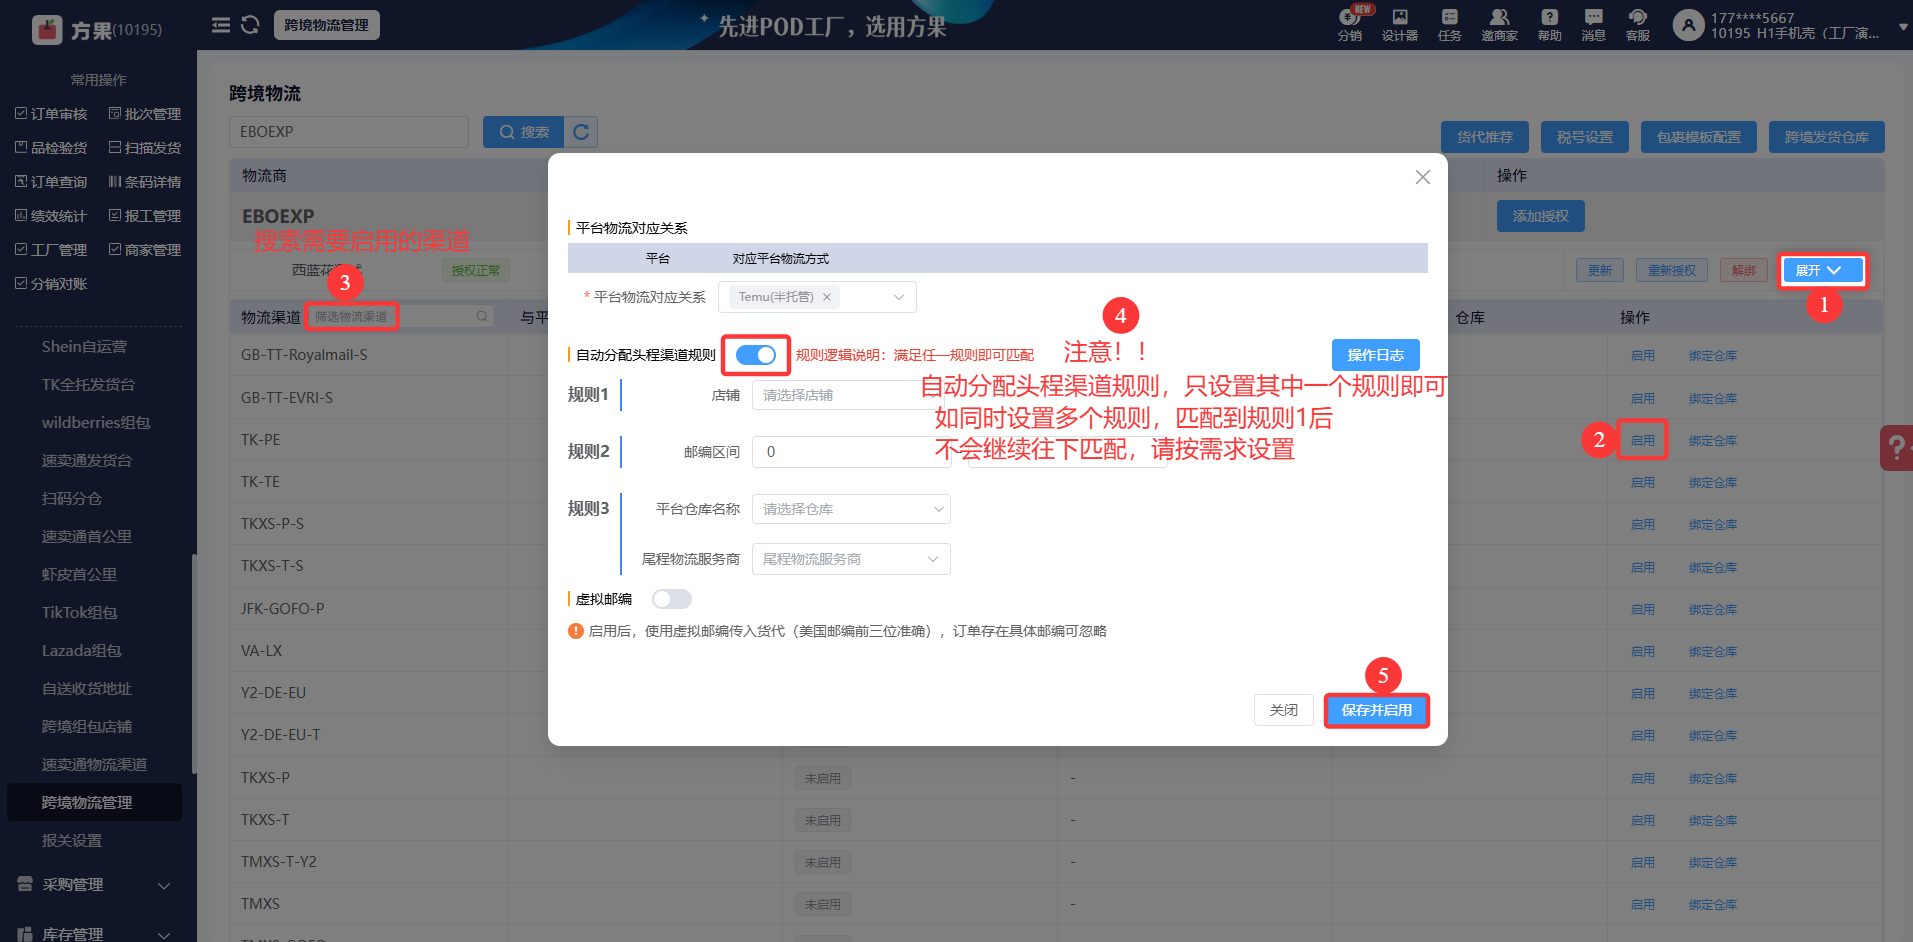
Task: Open the user account dropdown arrow
Action: [1903, 27]
